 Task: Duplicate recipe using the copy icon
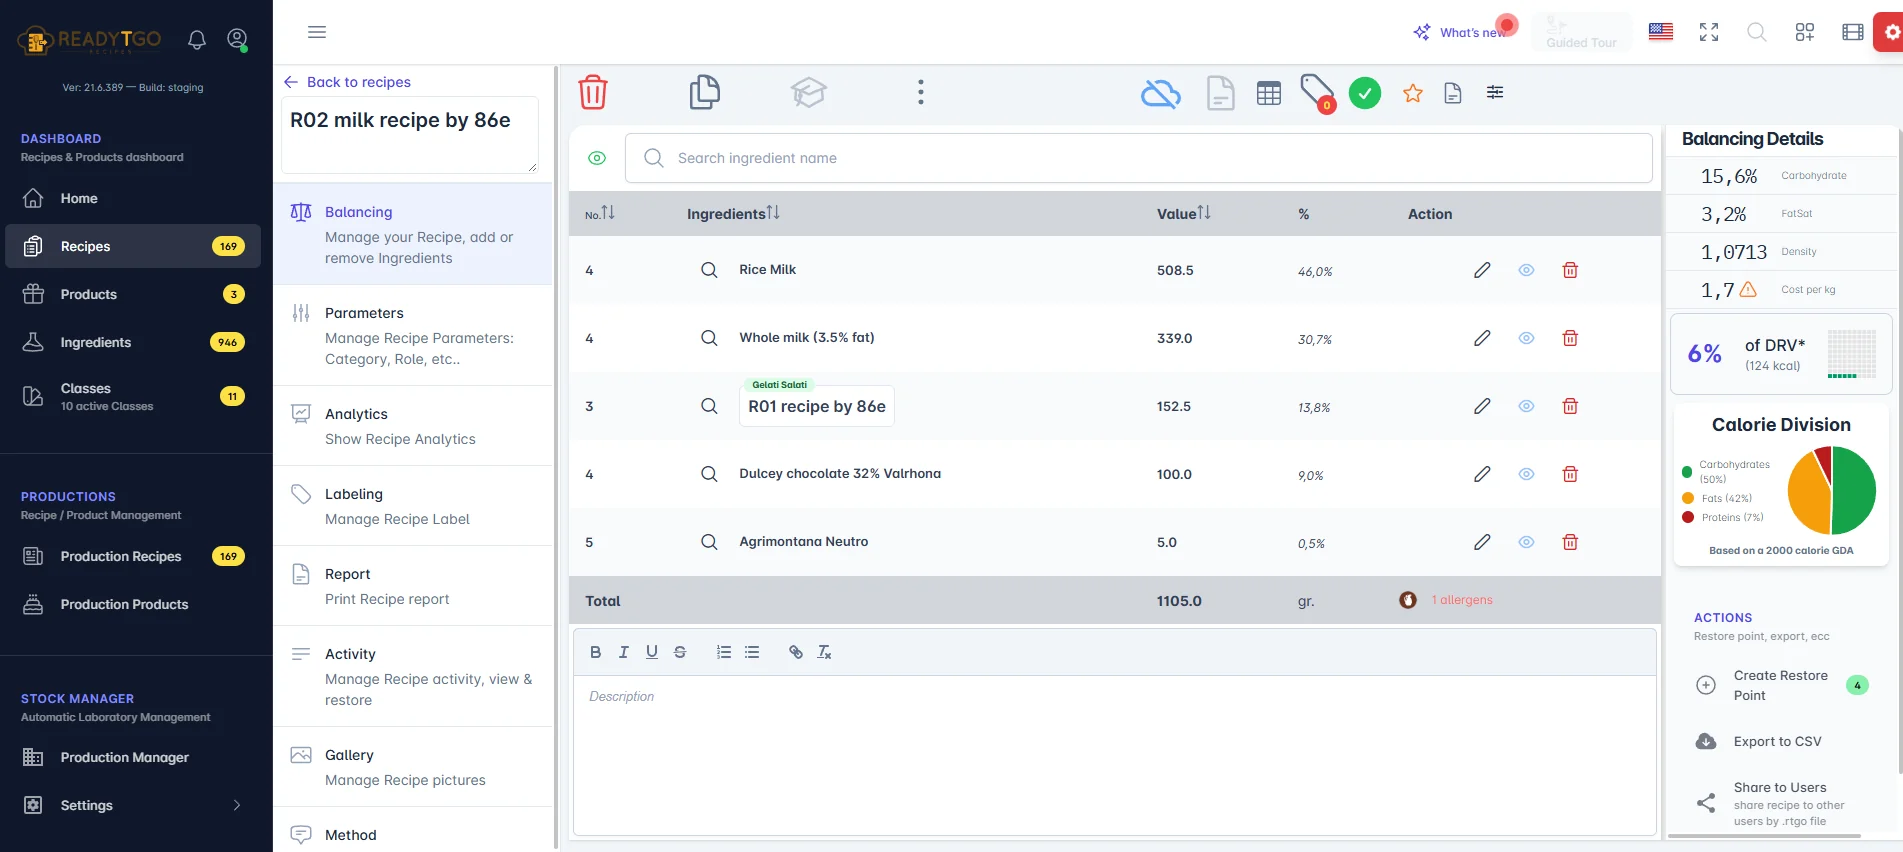coord(704,92)
